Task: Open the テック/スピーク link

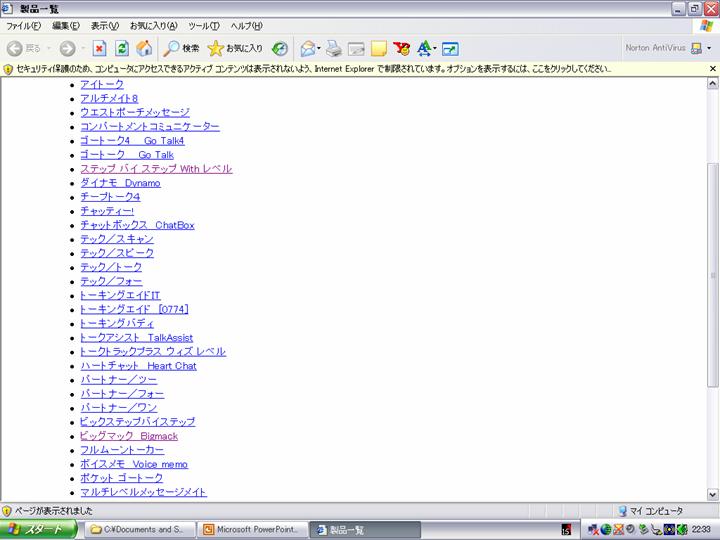Action: click(117, 253)
